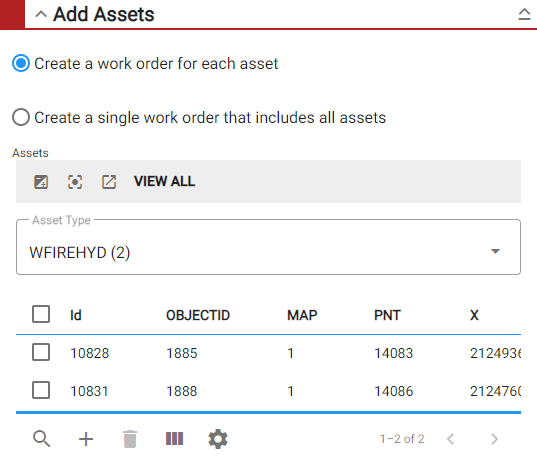Check the row checkbox for asset 10831
Viewport: 537px width, 472px height.
tap(41, 390)
